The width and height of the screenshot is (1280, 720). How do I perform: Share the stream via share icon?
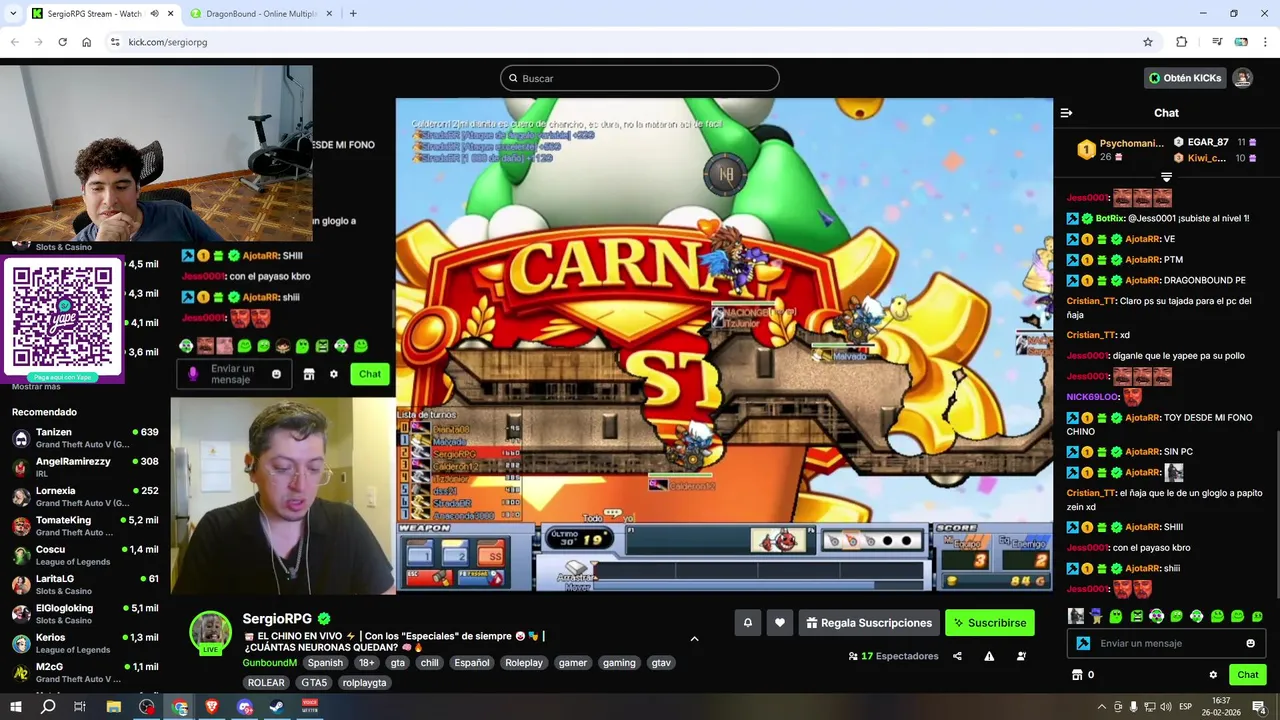pos(957,656)
